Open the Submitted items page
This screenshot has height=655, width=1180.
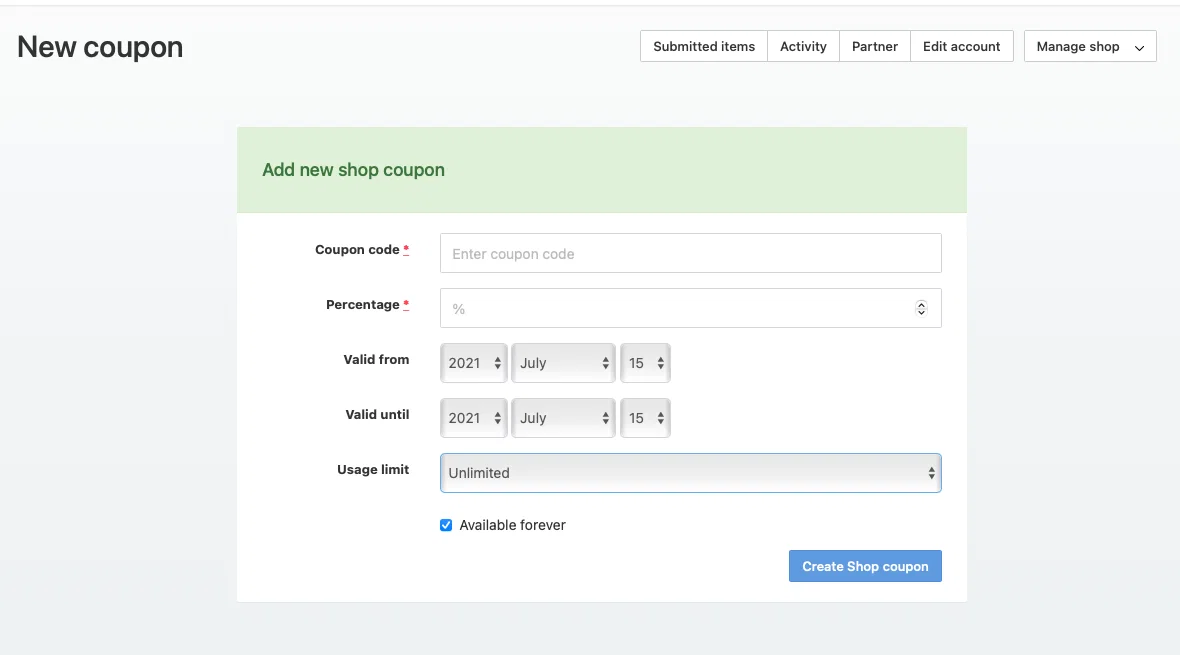[704, 47]
